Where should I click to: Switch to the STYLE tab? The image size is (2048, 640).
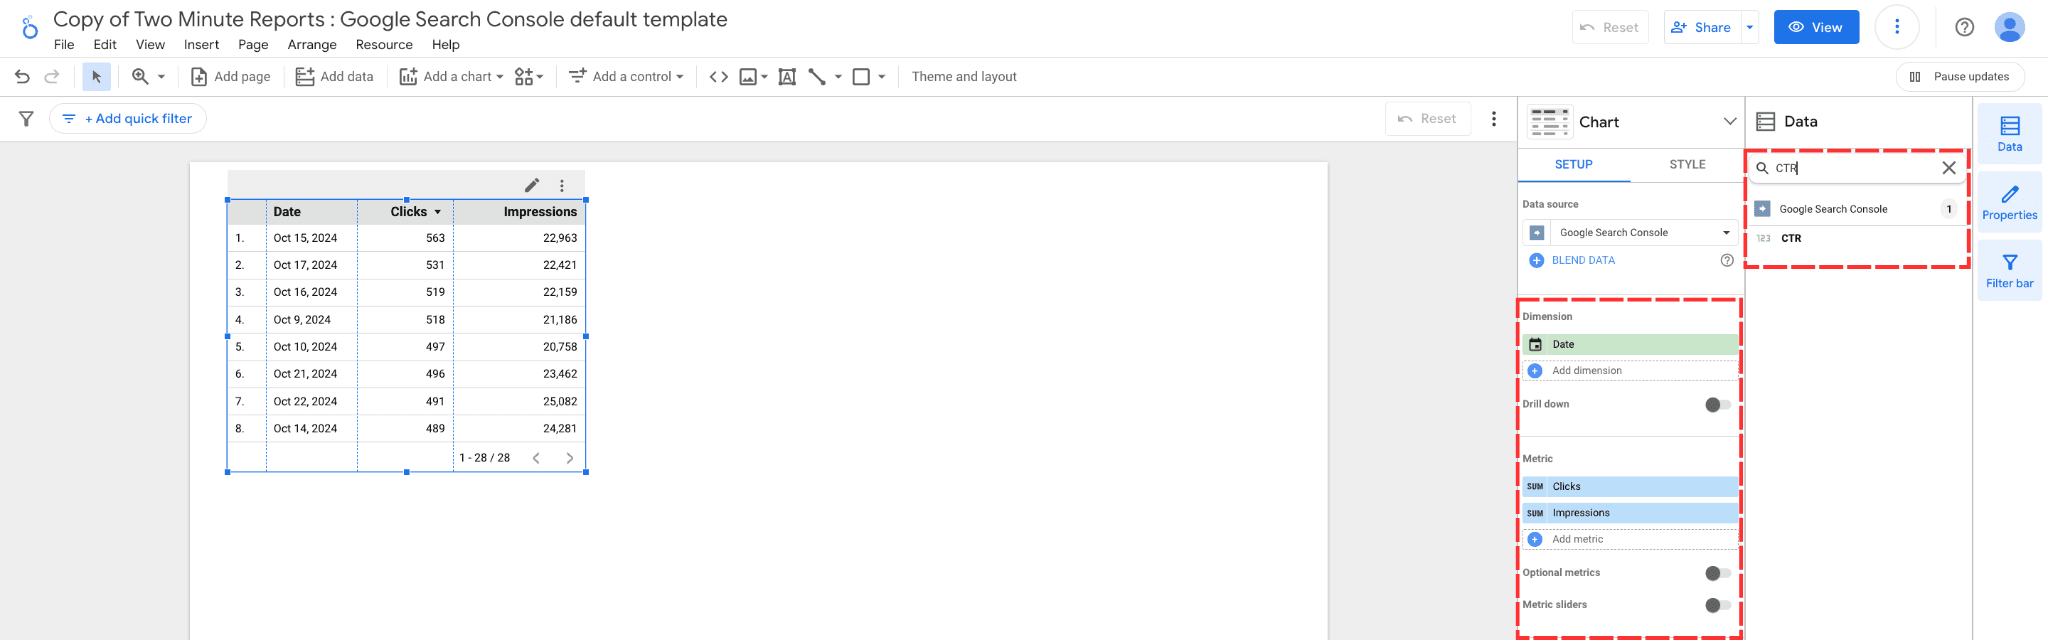1687,165
